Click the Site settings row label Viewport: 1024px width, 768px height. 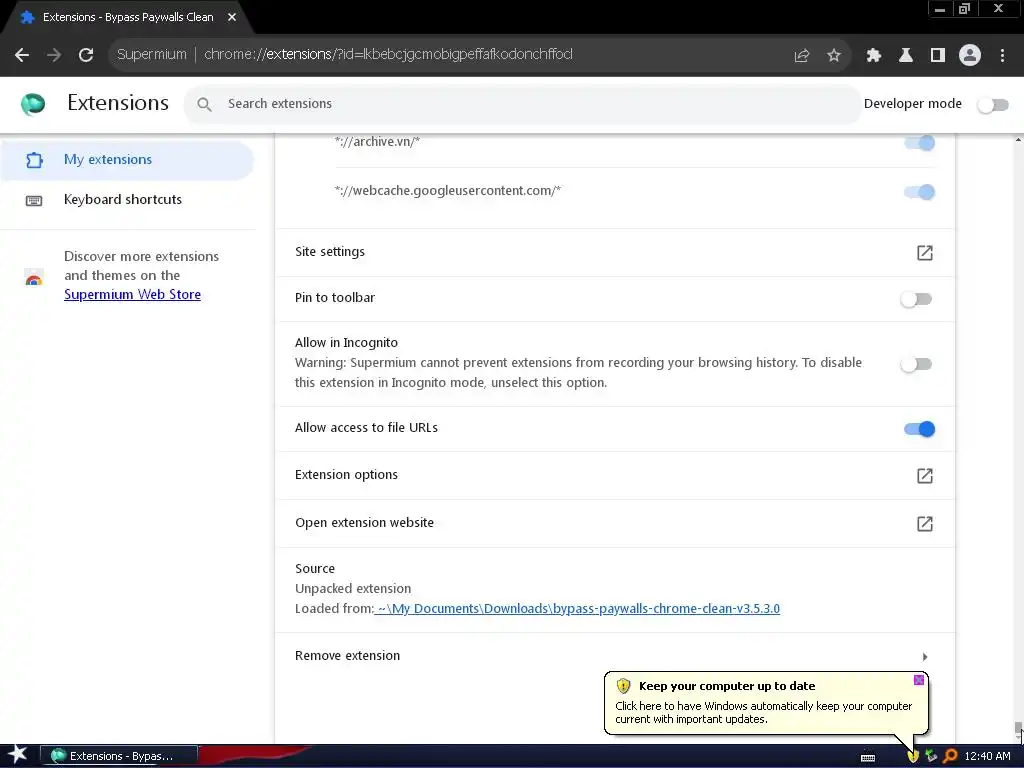330,251
